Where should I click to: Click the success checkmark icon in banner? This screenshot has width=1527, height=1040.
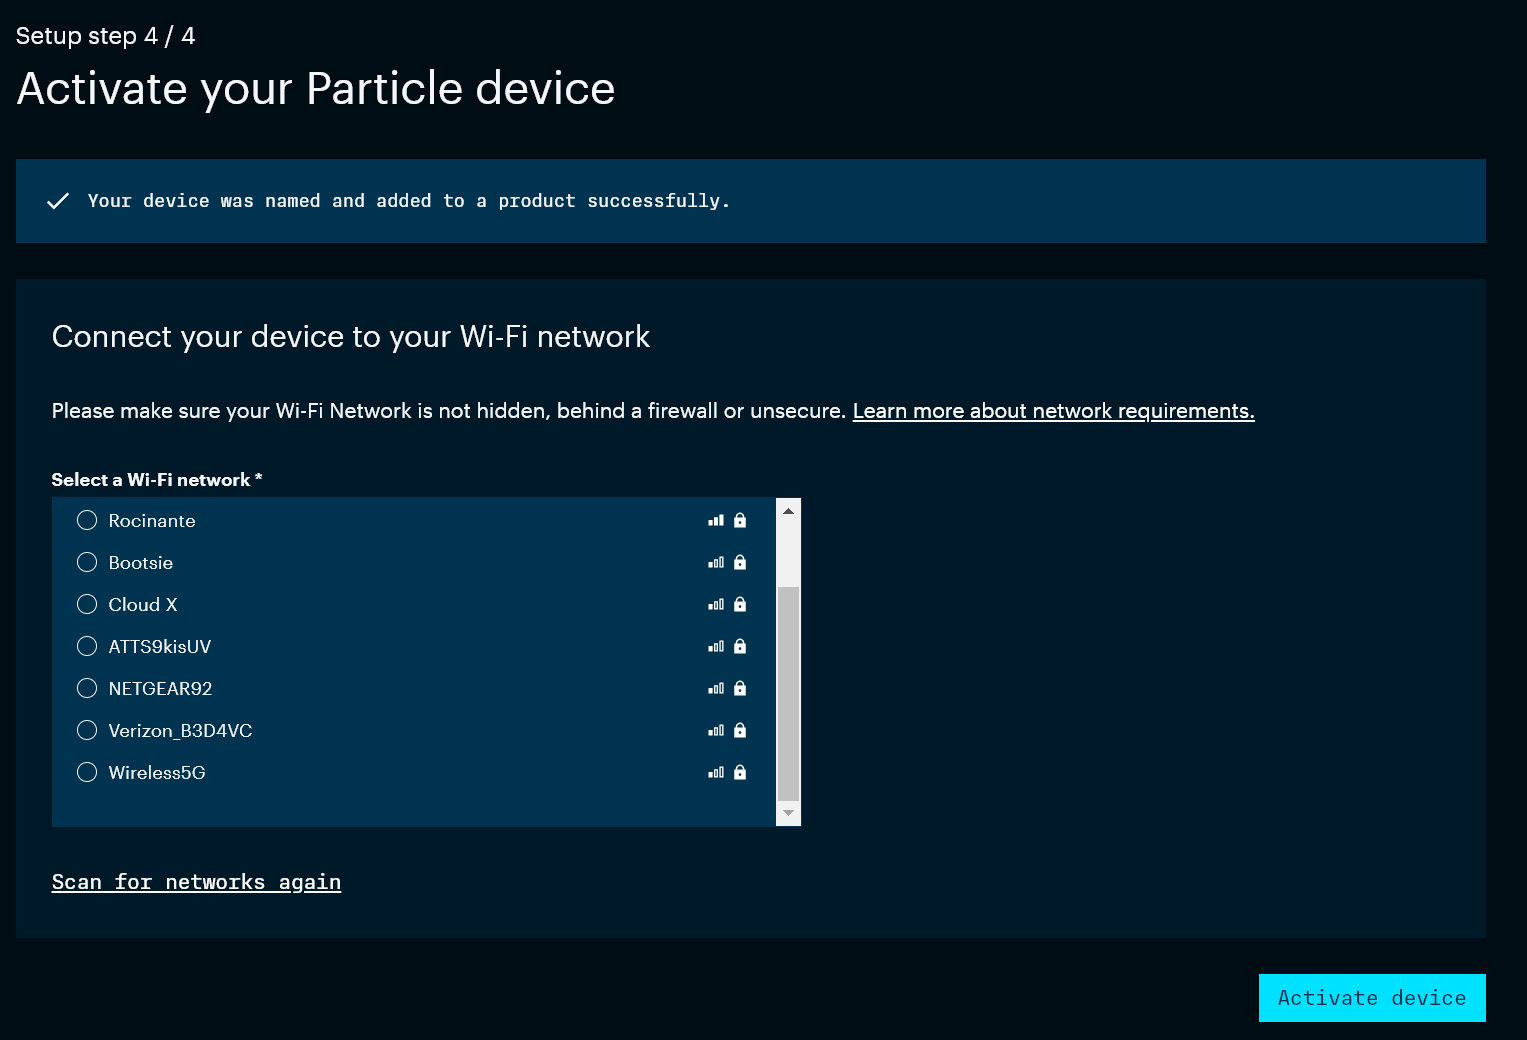(58, 201)
